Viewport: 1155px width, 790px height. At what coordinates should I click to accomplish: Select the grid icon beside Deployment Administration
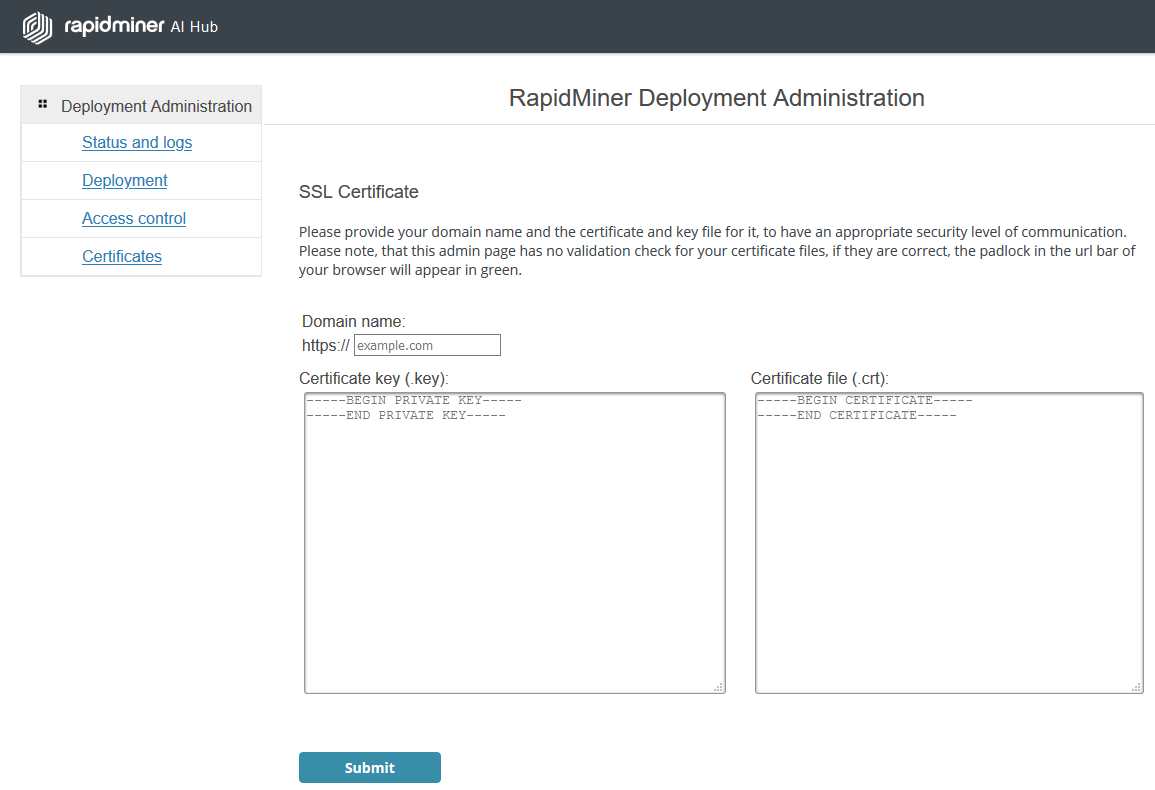pos(42,103)
